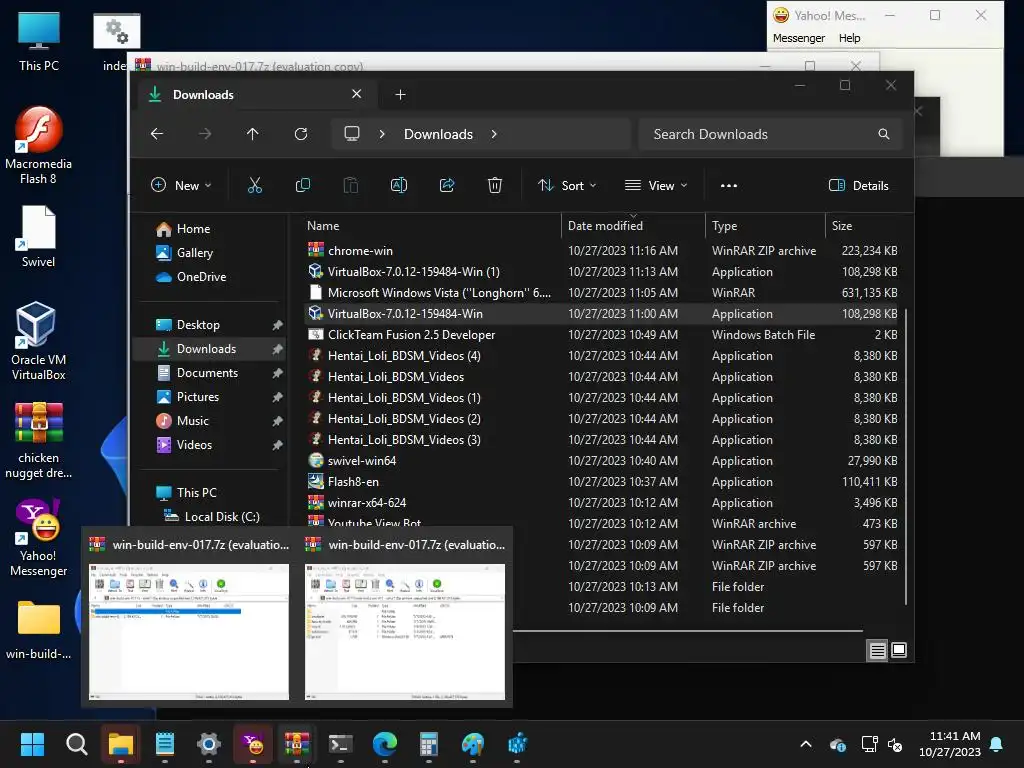
Task: Open the View layout dropdown
Action: click(656, 185)
